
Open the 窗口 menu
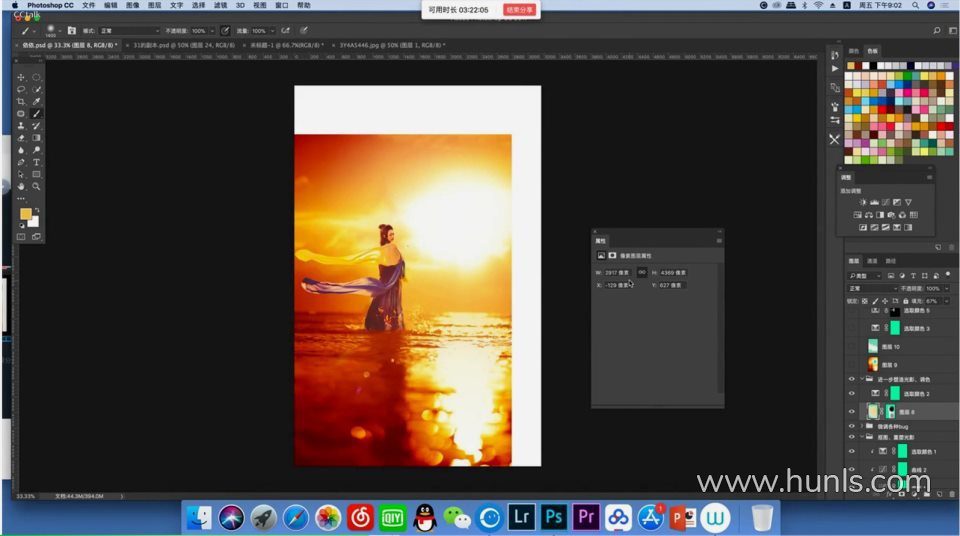(x=282, y=5)
